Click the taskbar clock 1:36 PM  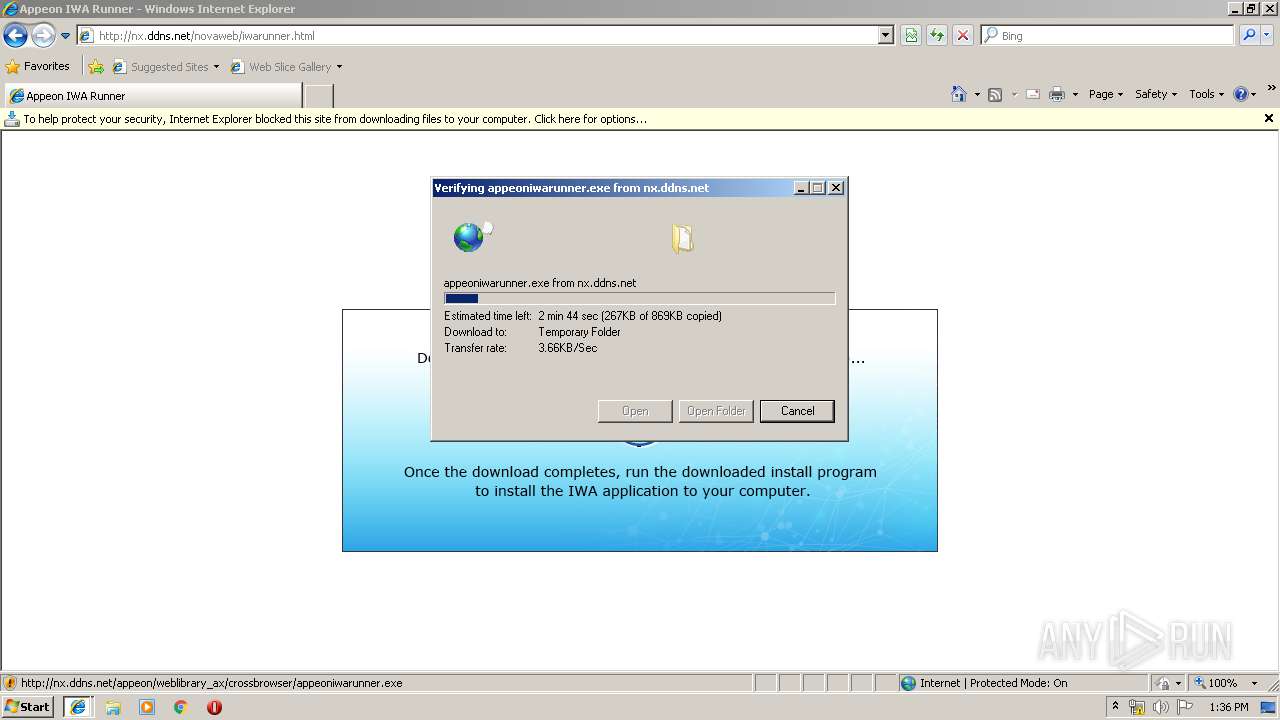coord(1228,707)
